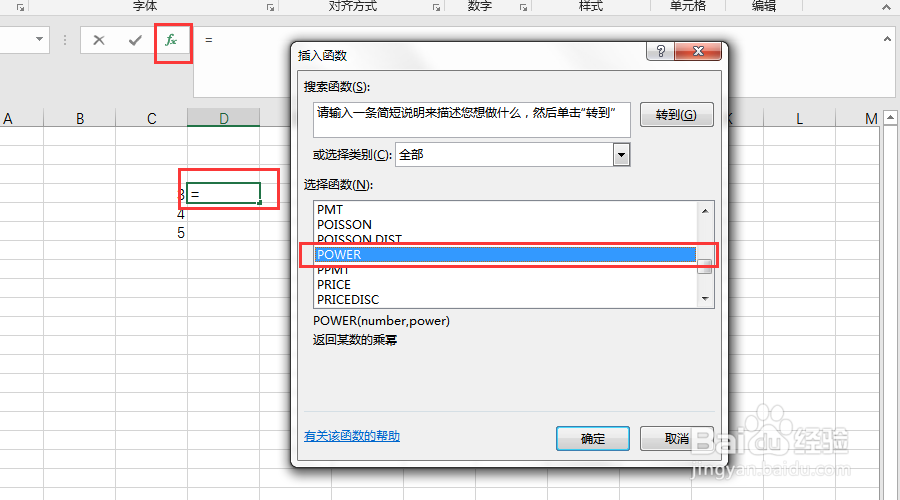Open number group dialog launcher
The width and height of the screenshot is (900, 500).
(x=523, y=7)
